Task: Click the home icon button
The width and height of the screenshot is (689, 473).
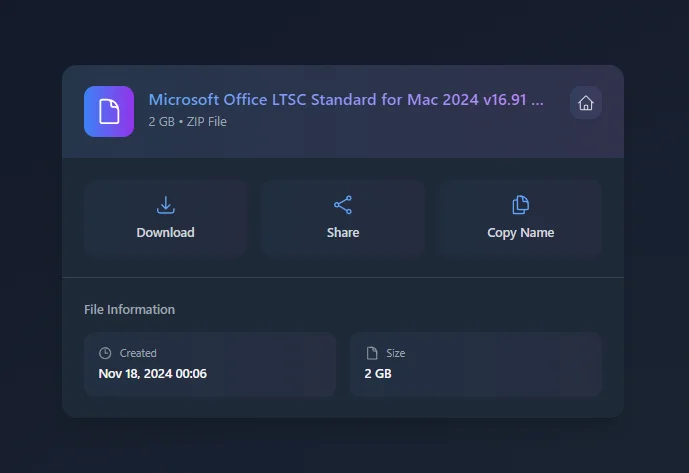Action: 585,103
